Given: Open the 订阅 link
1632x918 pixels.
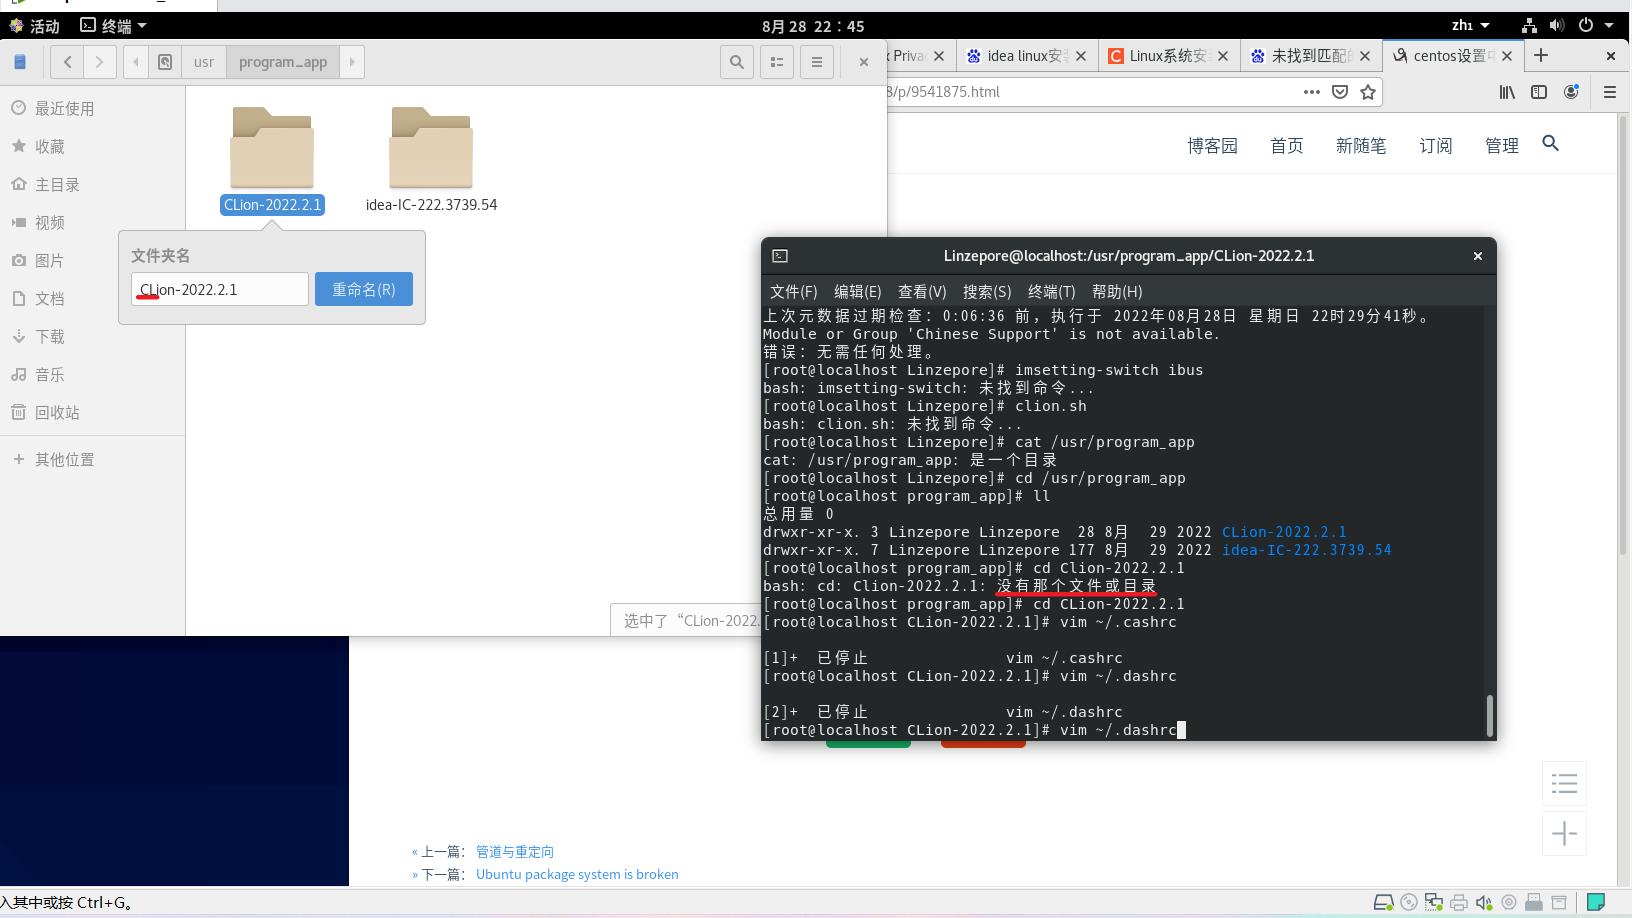Looking at the screenshot, I should point(1435,146).
